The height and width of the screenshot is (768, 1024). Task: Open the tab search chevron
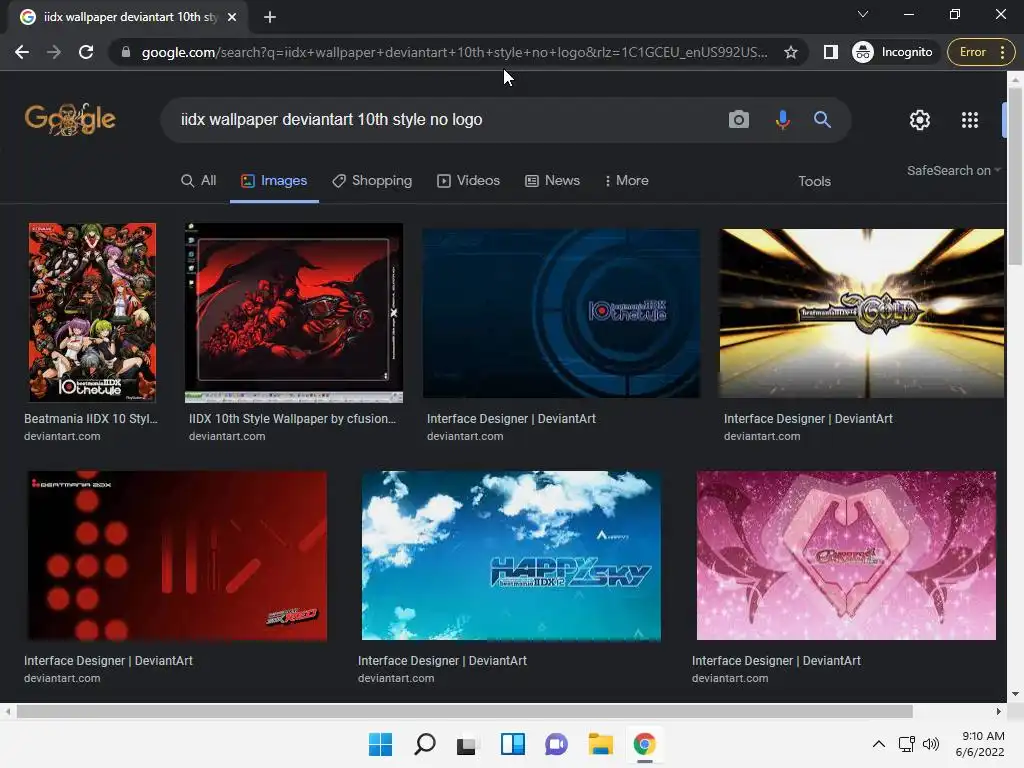863,14
